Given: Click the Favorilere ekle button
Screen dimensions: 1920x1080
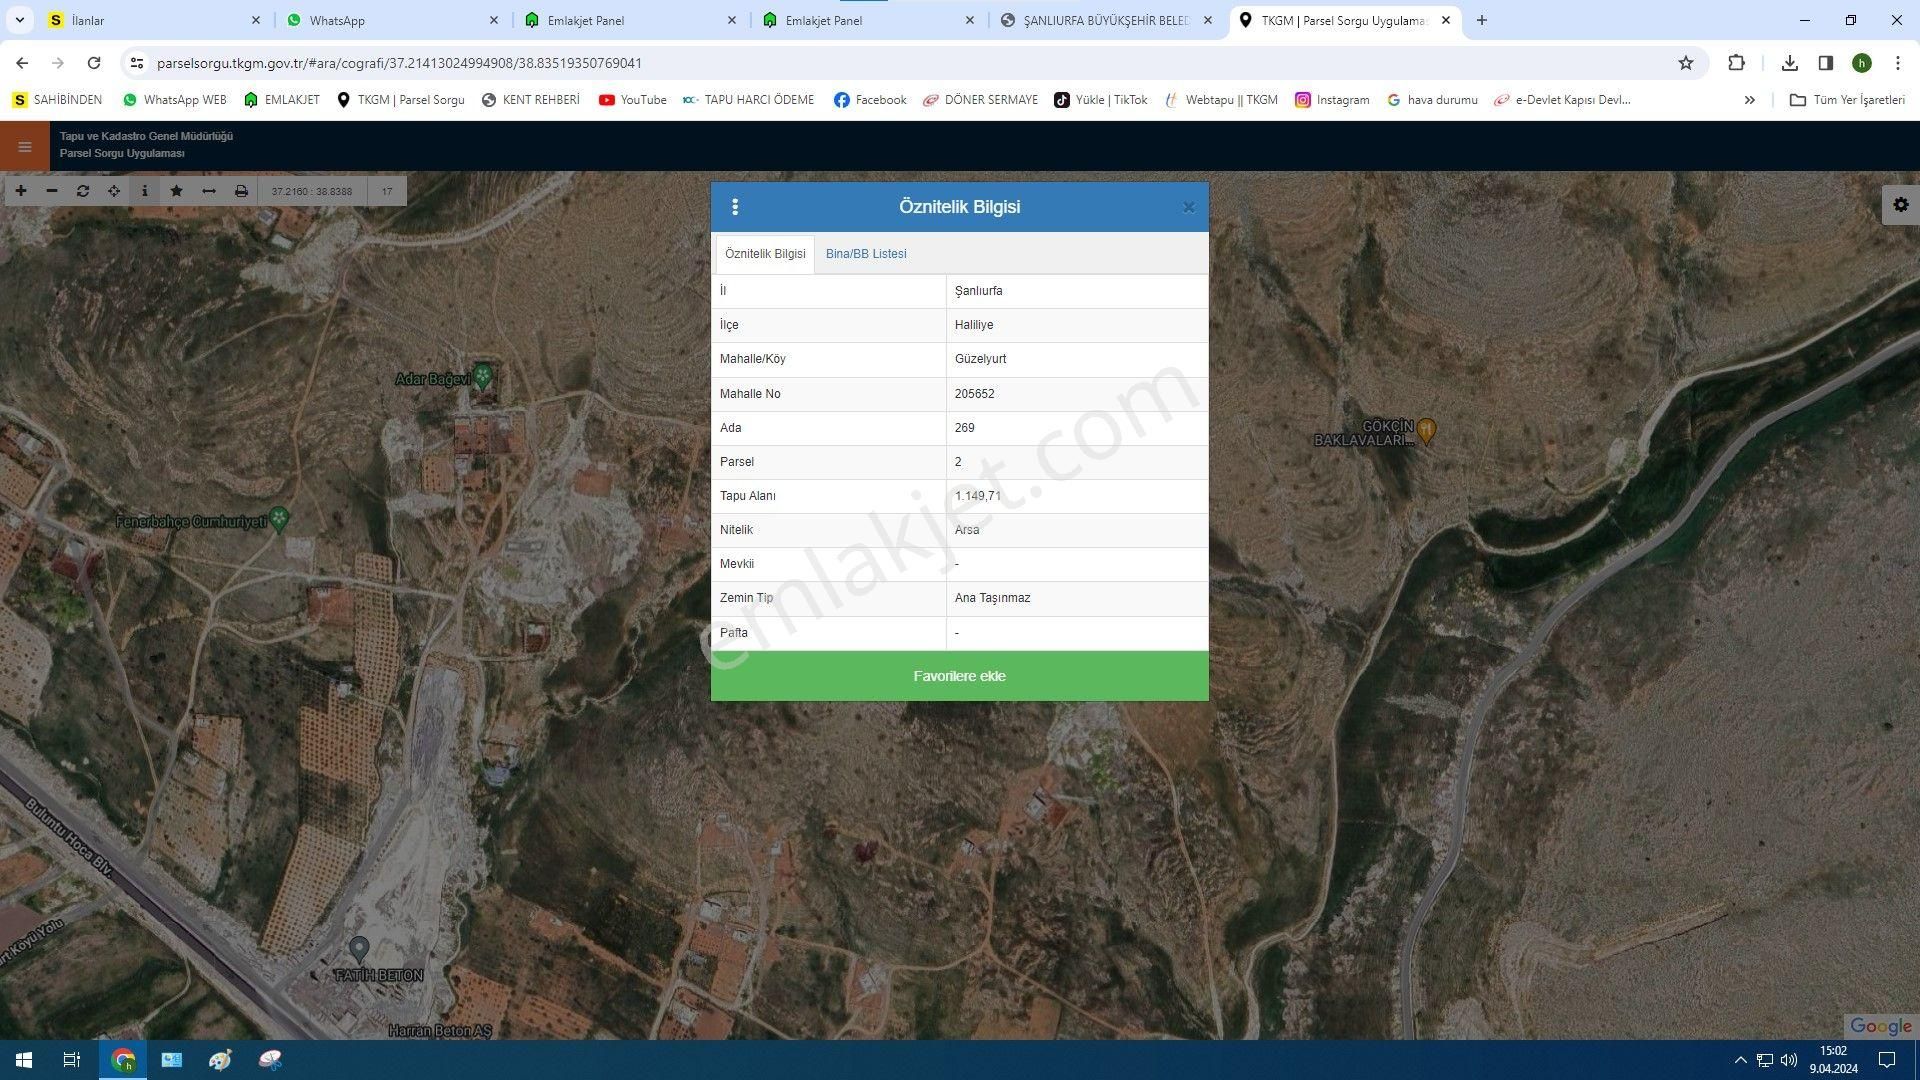Looking at the screenshot, I should click(960, 675).
